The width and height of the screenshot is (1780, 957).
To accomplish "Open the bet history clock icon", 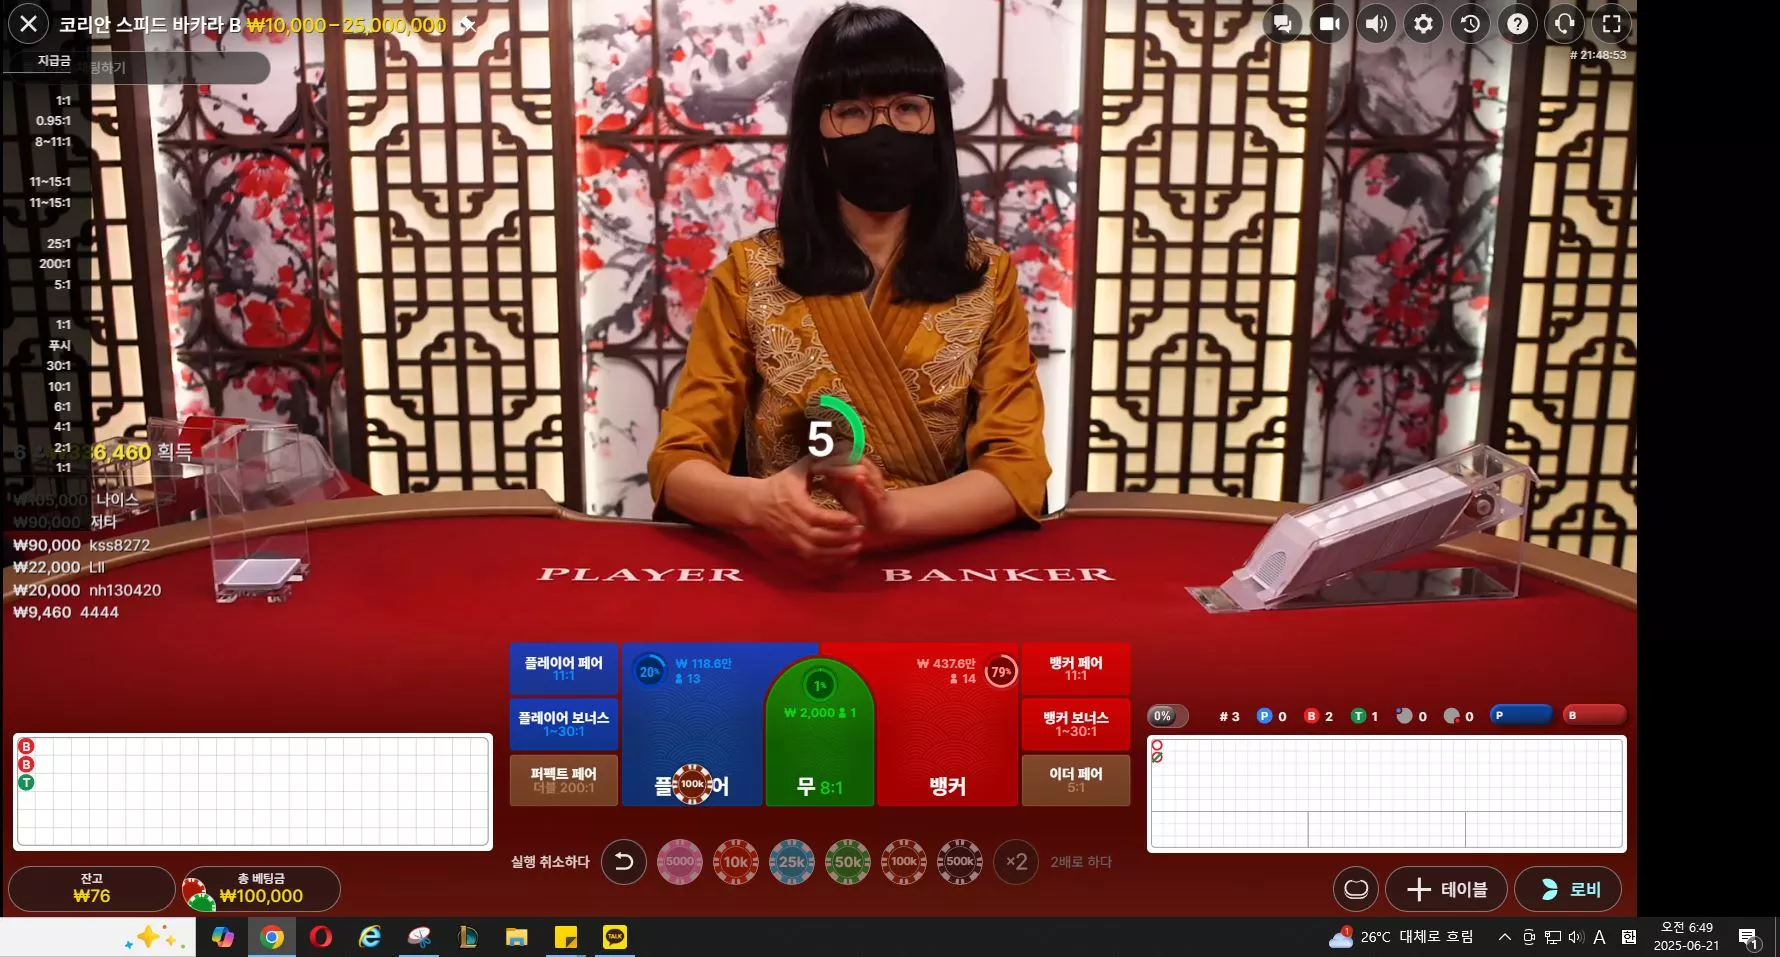I will 1471,24.
